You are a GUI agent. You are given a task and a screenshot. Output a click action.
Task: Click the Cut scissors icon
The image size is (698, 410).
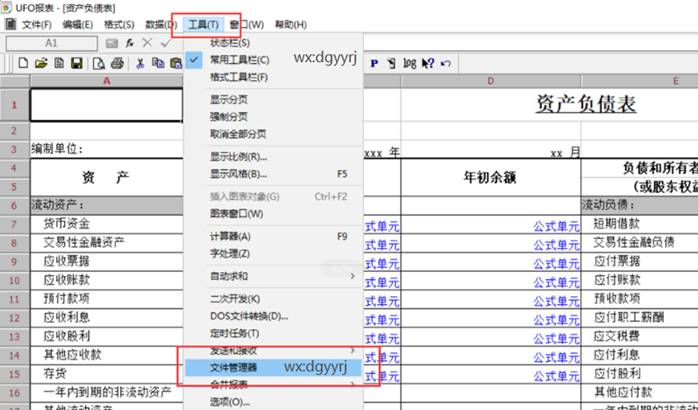coord(141,63)
